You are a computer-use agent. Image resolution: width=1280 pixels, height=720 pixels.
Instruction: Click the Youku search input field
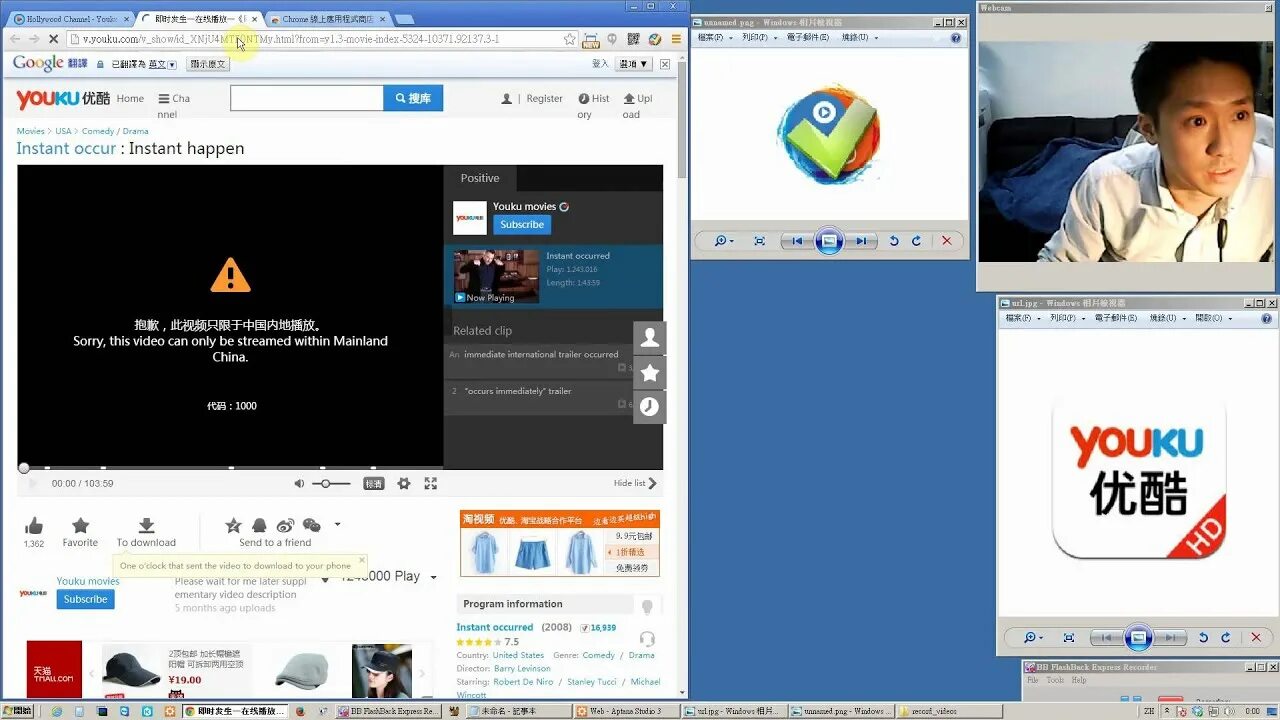click(307, 98)
